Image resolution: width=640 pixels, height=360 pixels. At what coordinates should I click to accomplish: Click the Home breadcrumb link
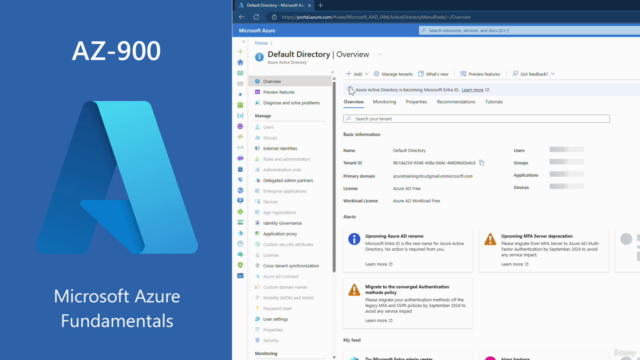pyautogui.click(x=261, y=43)
